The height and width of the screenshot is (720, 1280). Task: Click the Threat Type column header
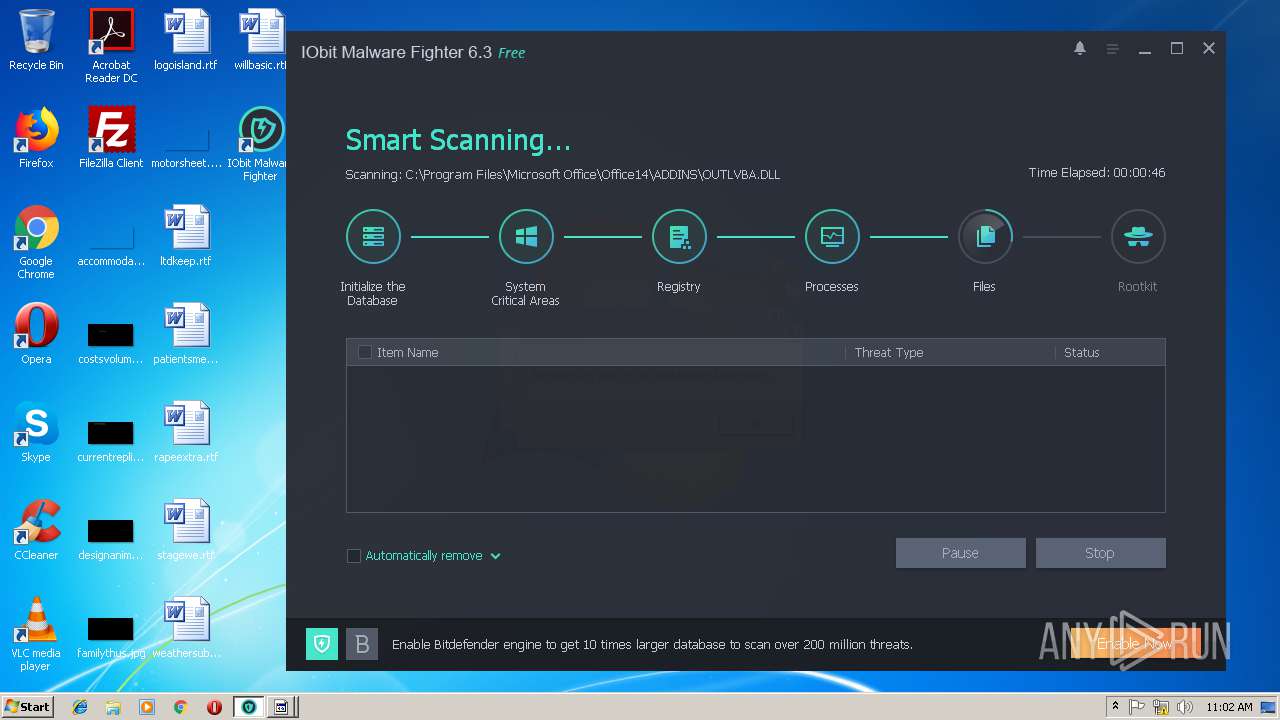(889, 352)
